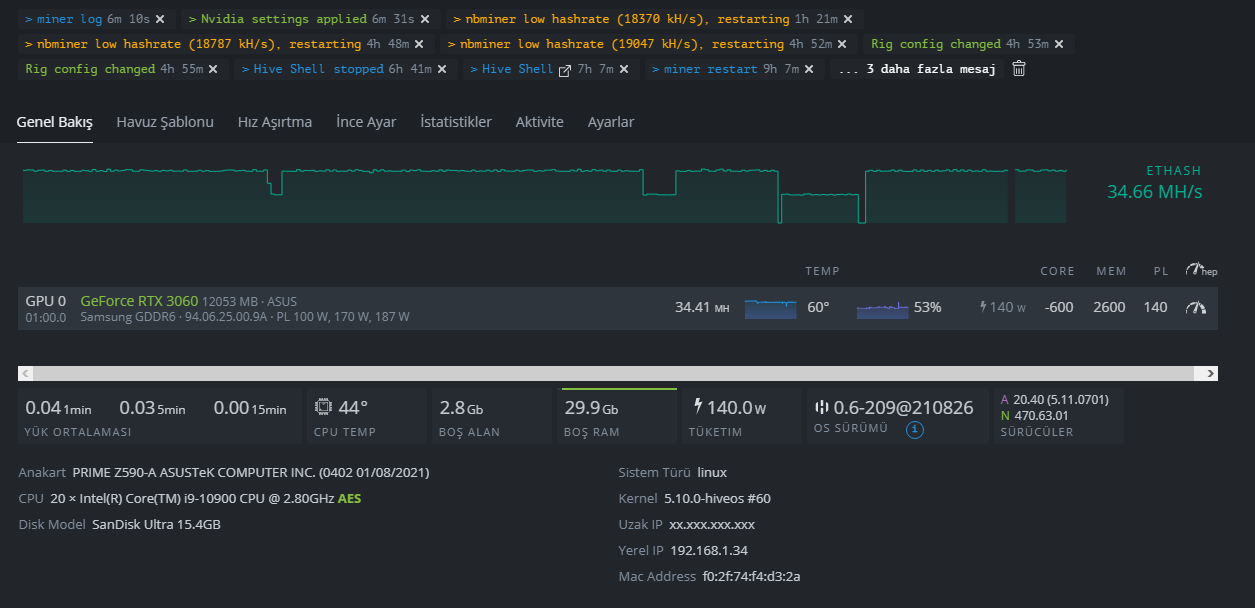Open the Ayarlar tab
The height and width of the screenshot is (608, 1255).
click(x=610, y=122)
